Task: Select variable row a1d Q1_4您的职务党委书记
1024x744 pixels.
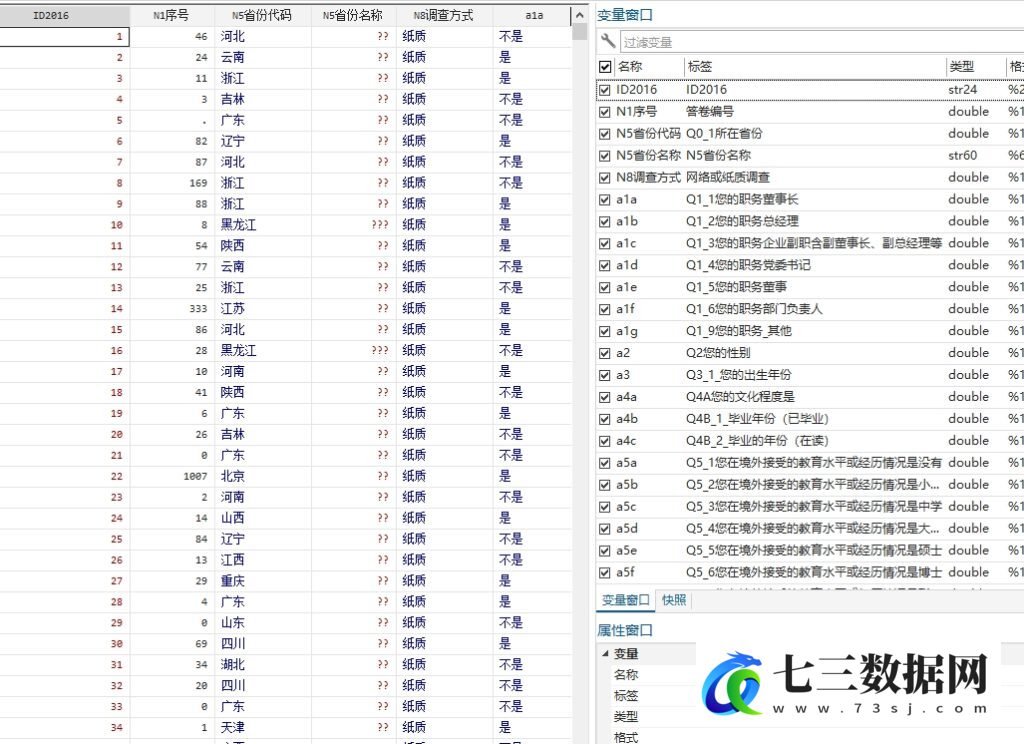Action: click(x=810, y=265)
